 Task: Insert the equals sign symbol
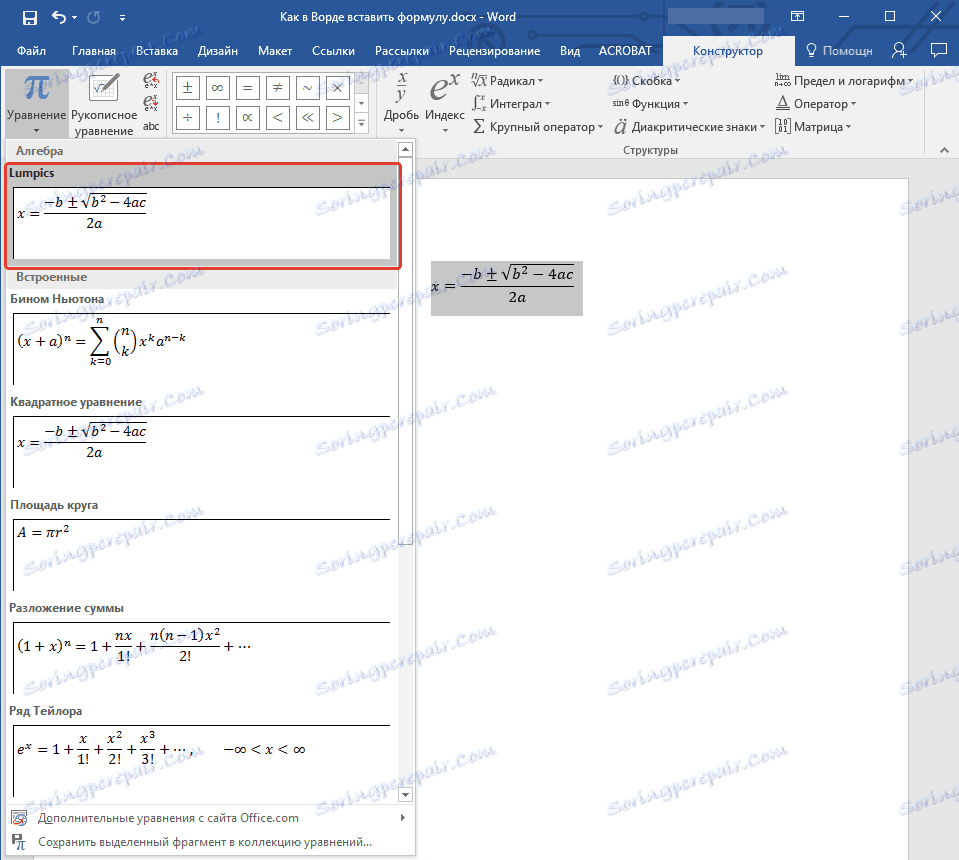(248, 88)
